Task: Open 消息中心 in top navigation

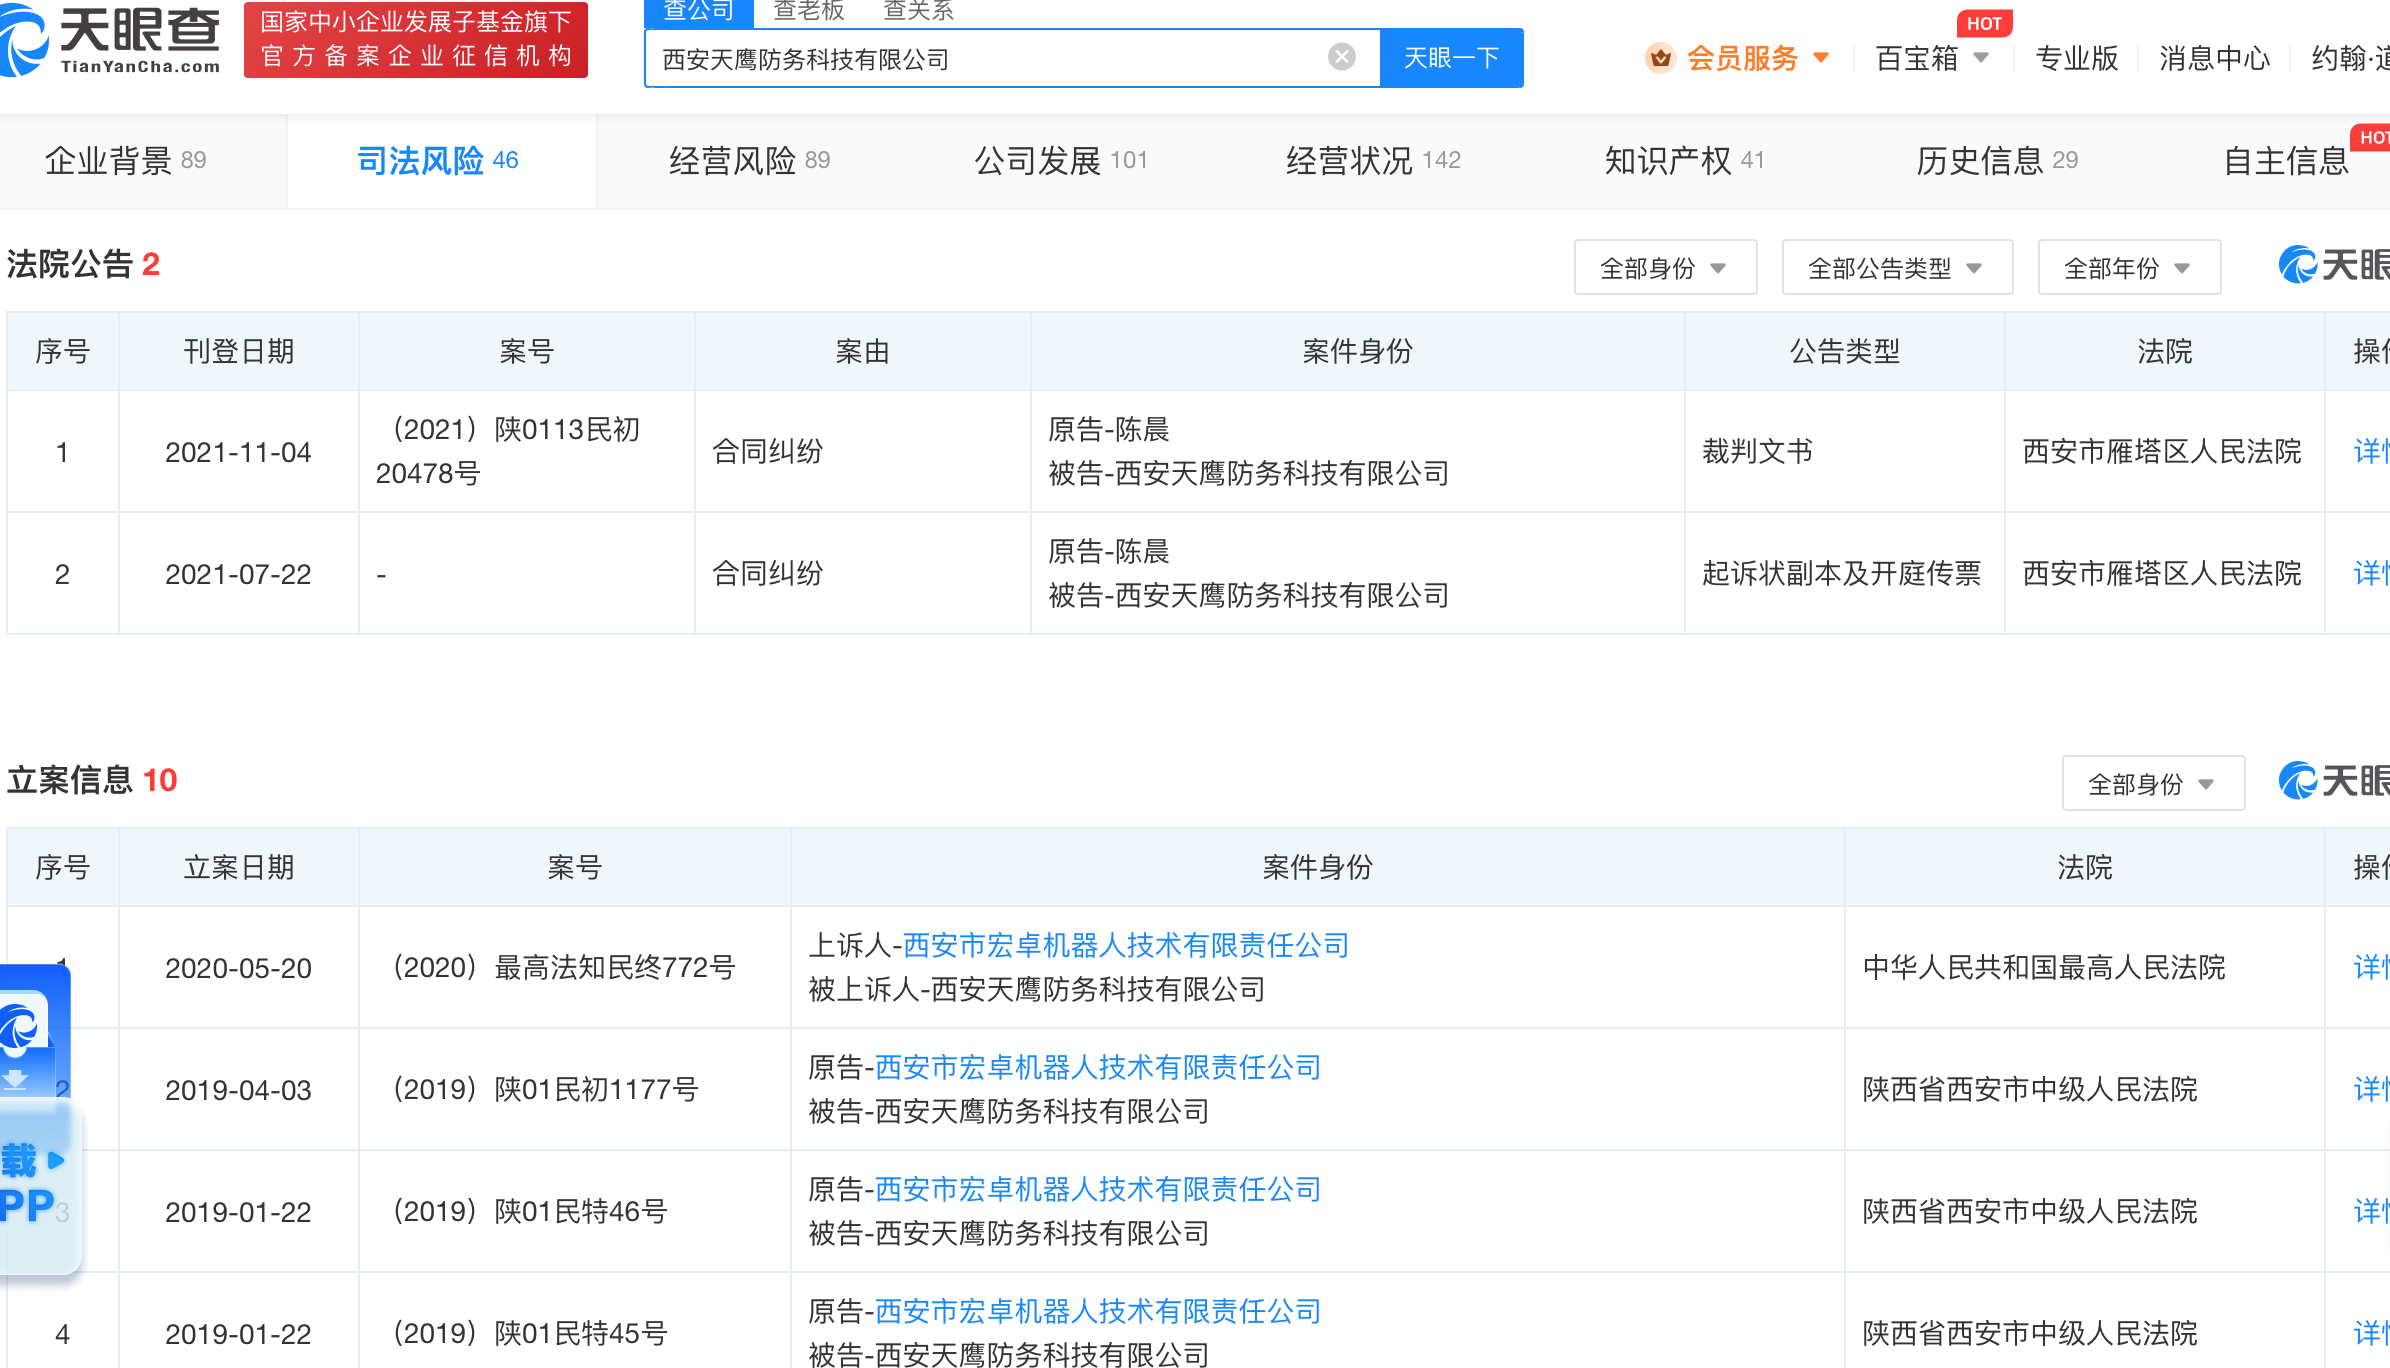Action: click(2214, 58)
